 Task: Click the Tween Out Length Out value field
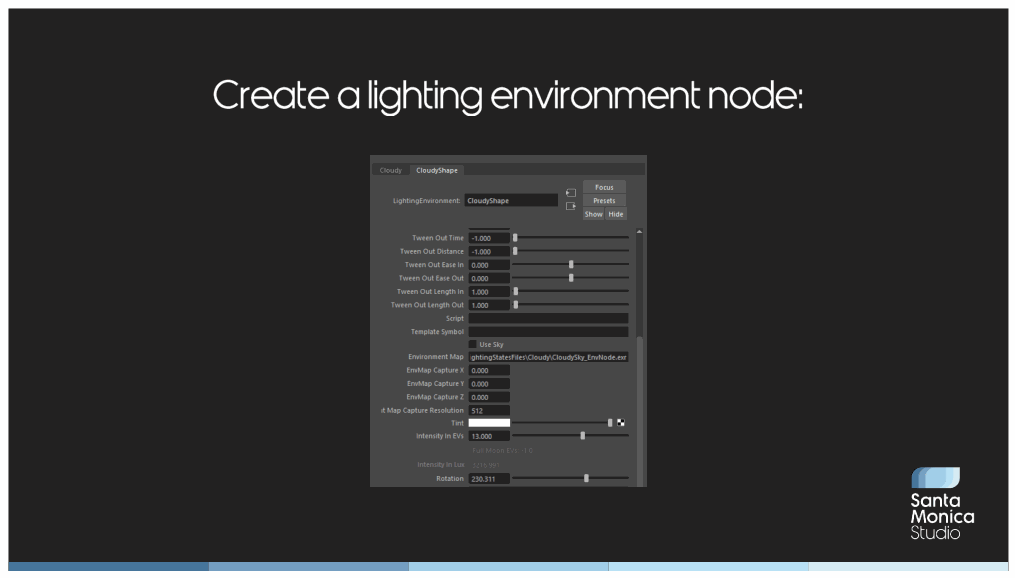[x=489, y=305]
